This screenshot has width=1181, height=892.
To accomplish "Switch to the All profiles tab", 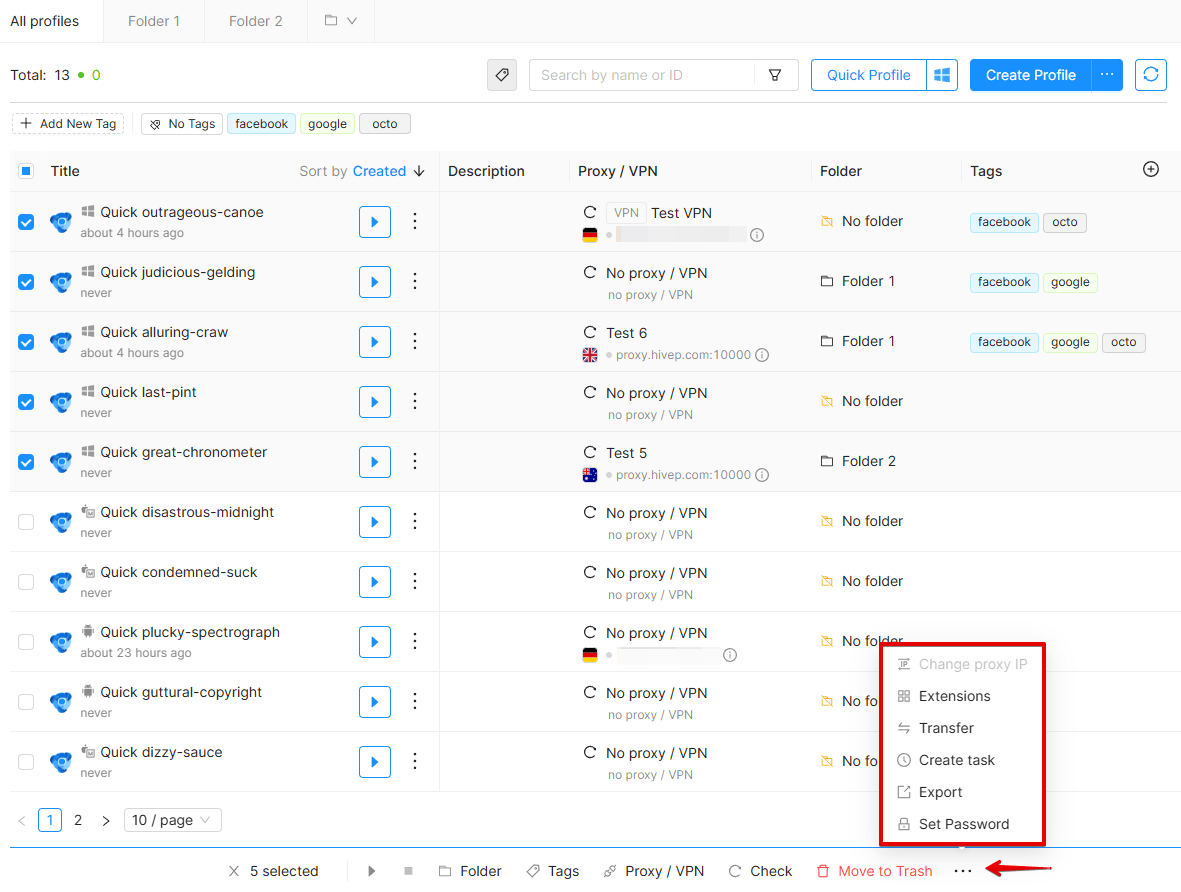I will pos(44,21).
